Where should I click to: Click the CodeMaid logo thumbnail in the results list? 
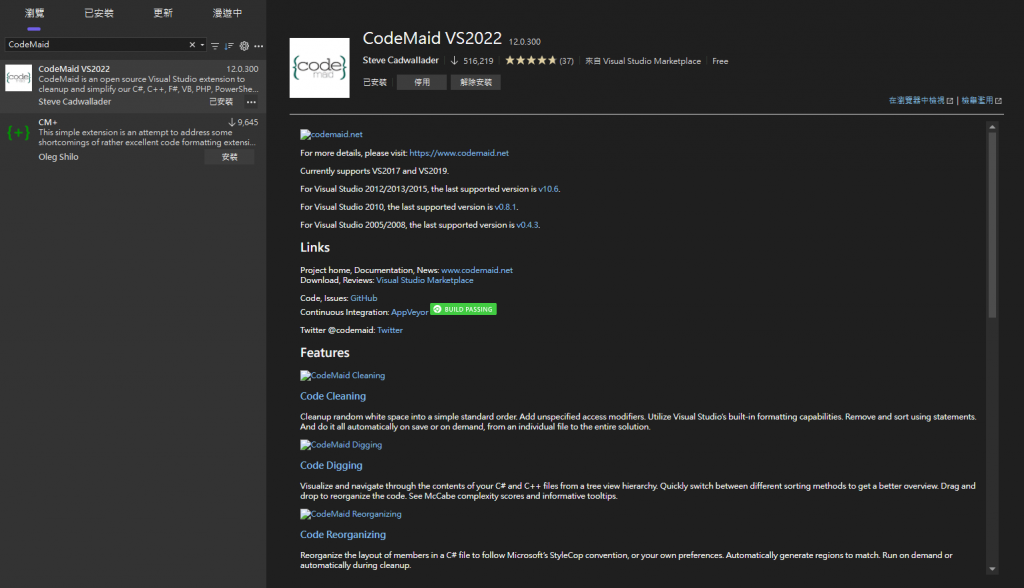18,78
